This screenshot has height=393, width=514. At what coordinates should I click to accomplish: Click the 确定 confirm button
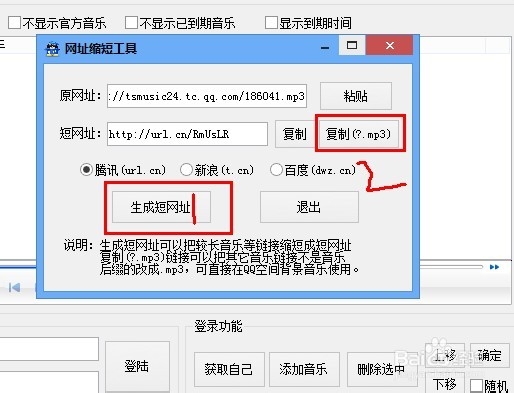489,355
